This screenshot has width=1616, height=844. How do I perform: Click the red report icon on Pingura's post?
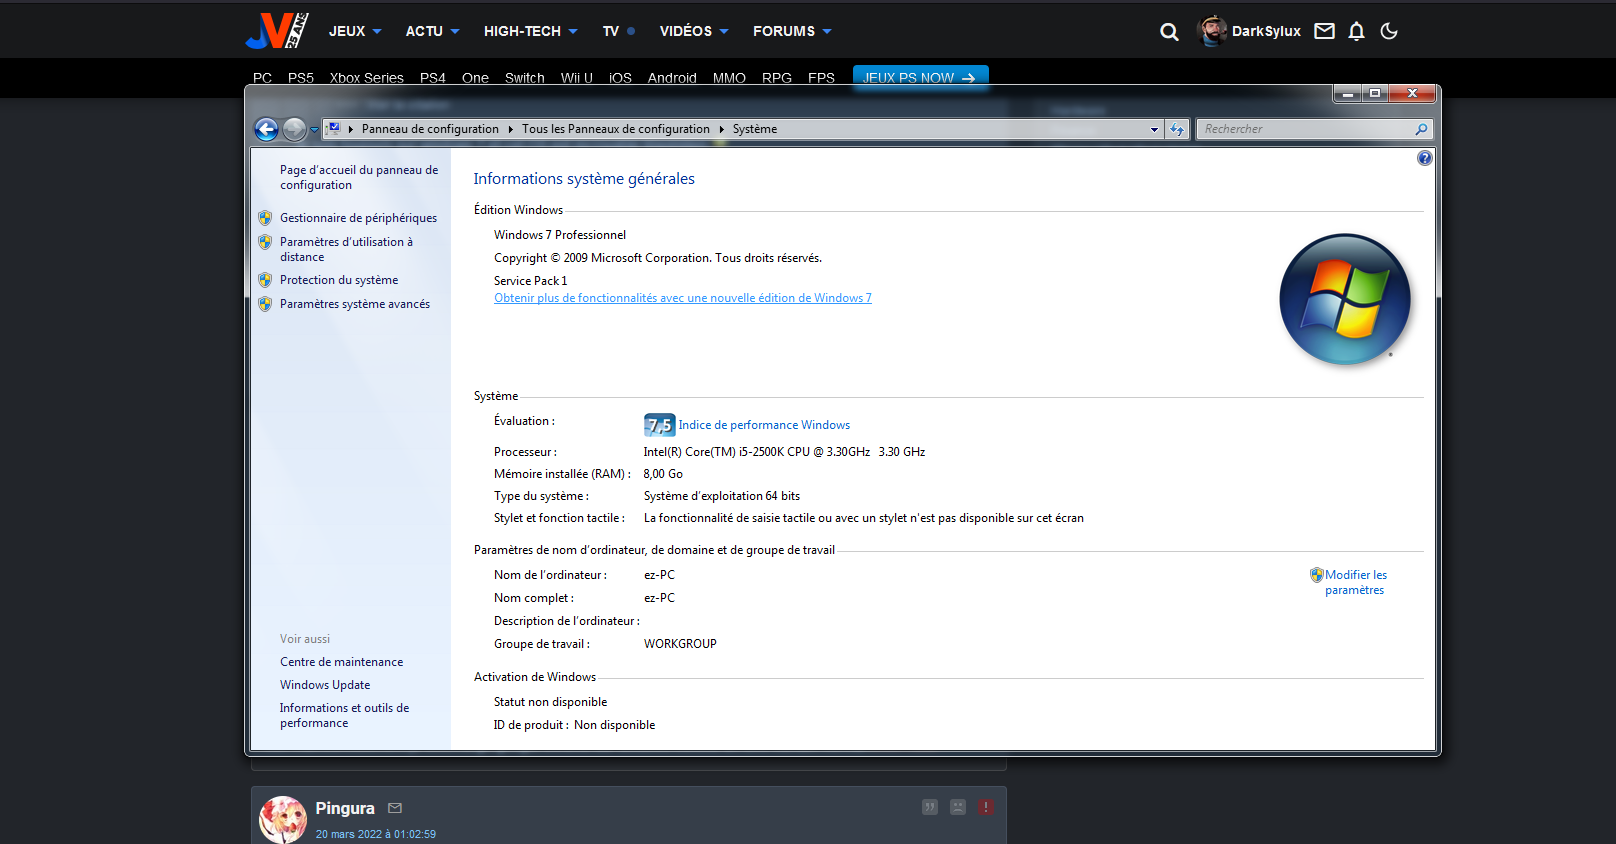pos(986,807)
